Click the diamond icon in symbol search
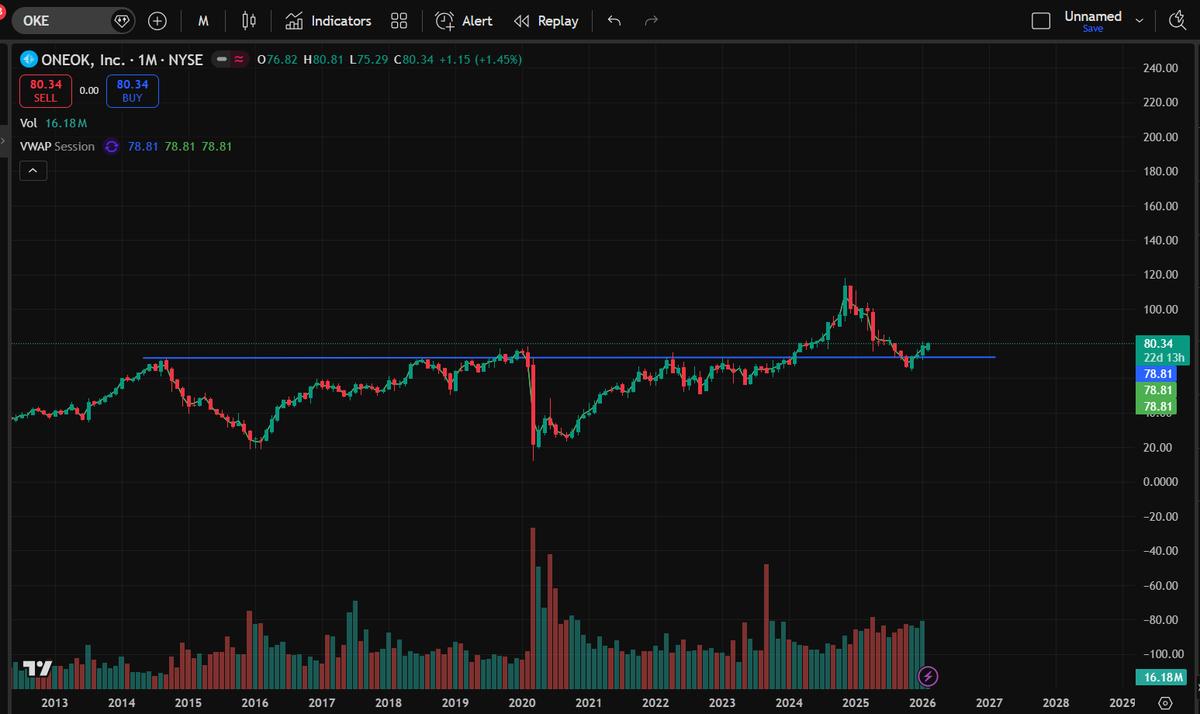Viewport: 1200px width, 714px height. click(x=122, y=20)
